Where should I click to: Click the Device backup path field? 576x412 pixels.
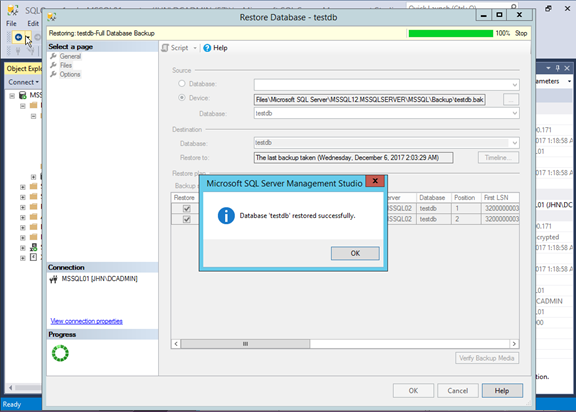tap(370, 100)
